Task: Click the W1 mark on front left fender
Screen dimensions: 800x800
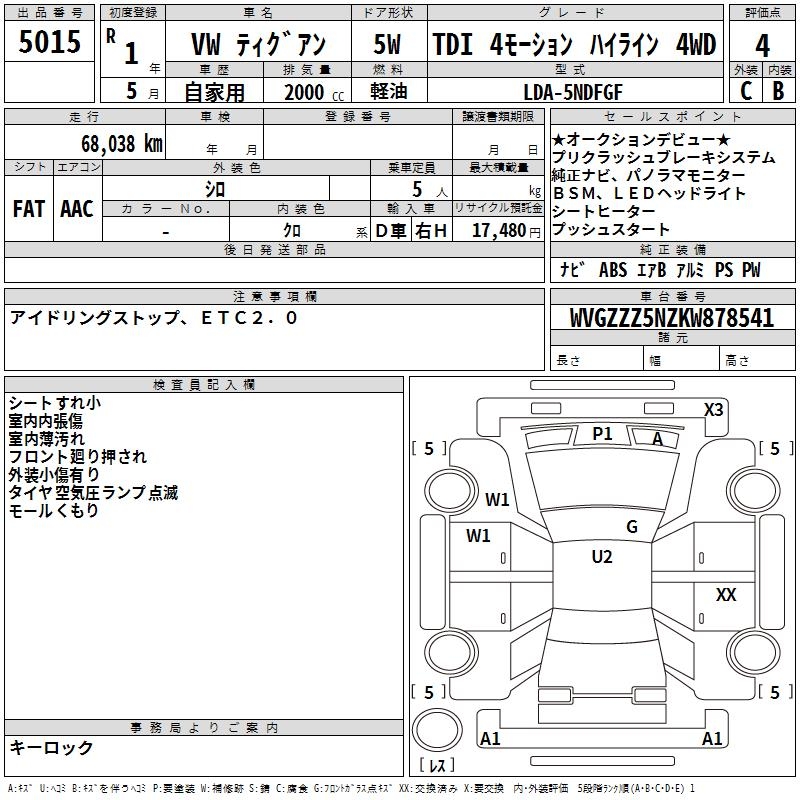Action: coord(497,499)
